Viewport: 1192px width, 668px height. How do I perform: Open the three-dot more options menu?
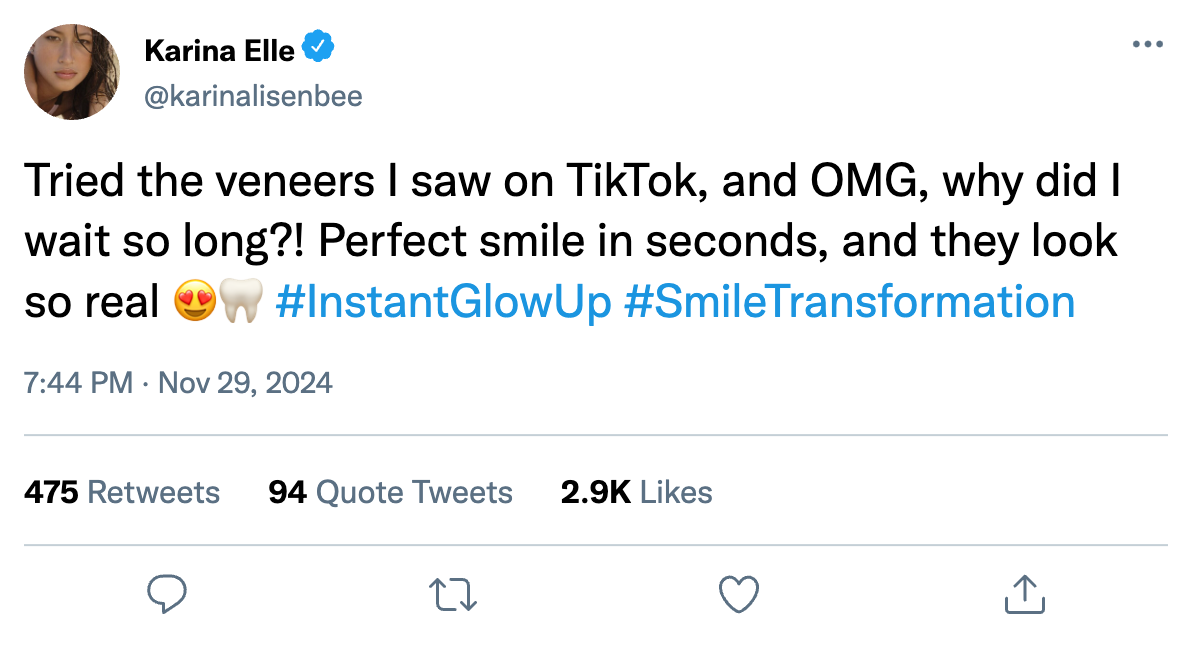point(1147,45)
